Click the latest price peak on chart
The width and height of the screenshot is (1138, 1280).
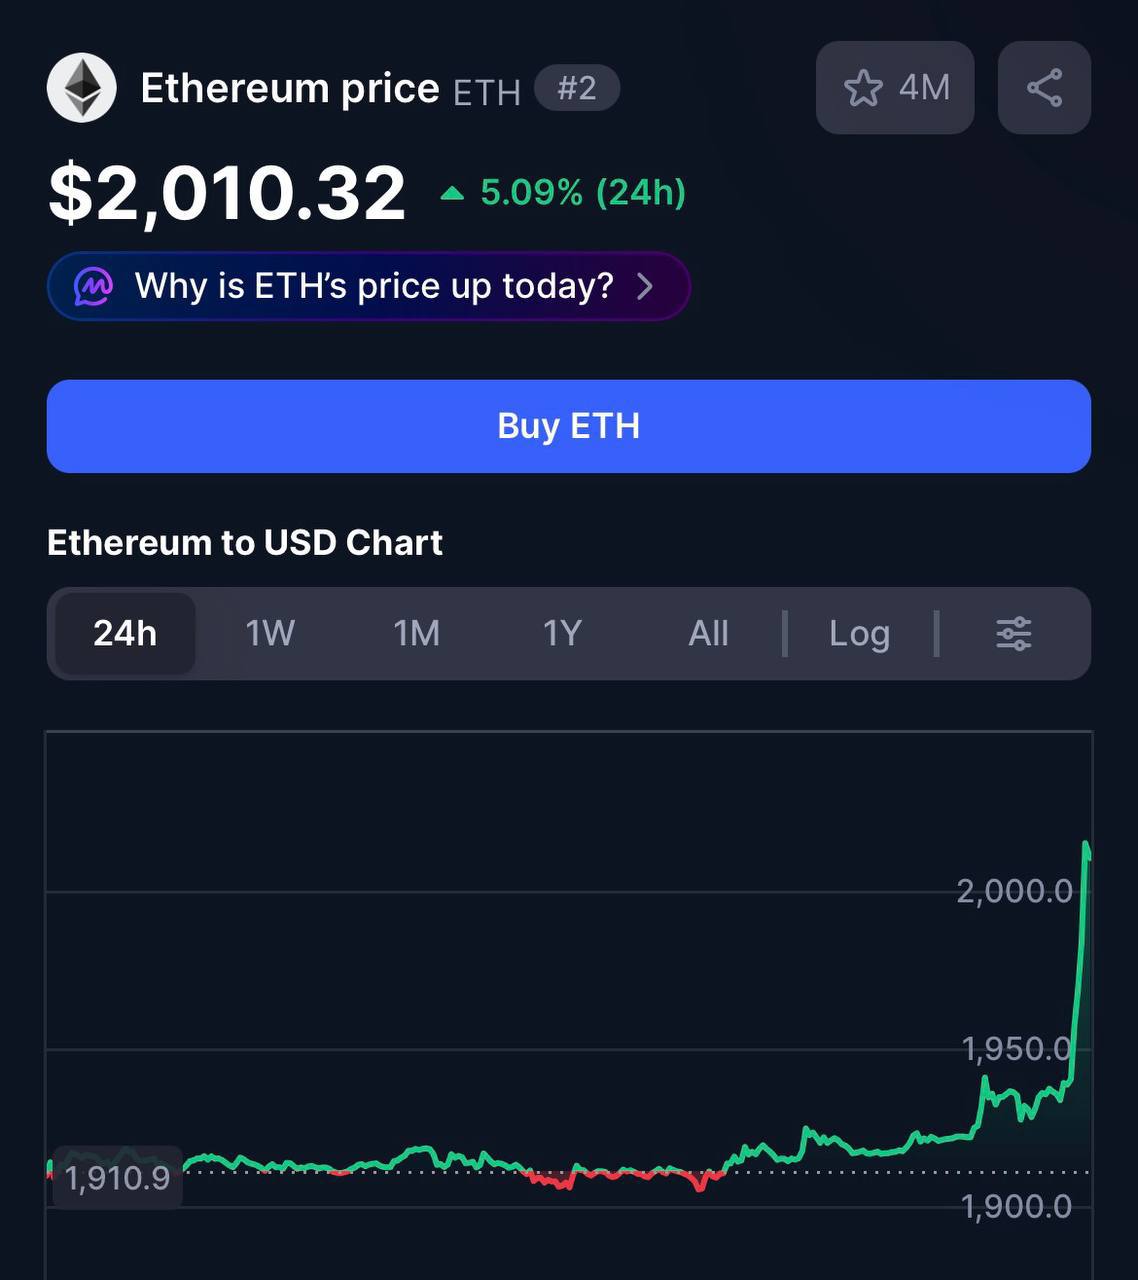point(1087,848)
